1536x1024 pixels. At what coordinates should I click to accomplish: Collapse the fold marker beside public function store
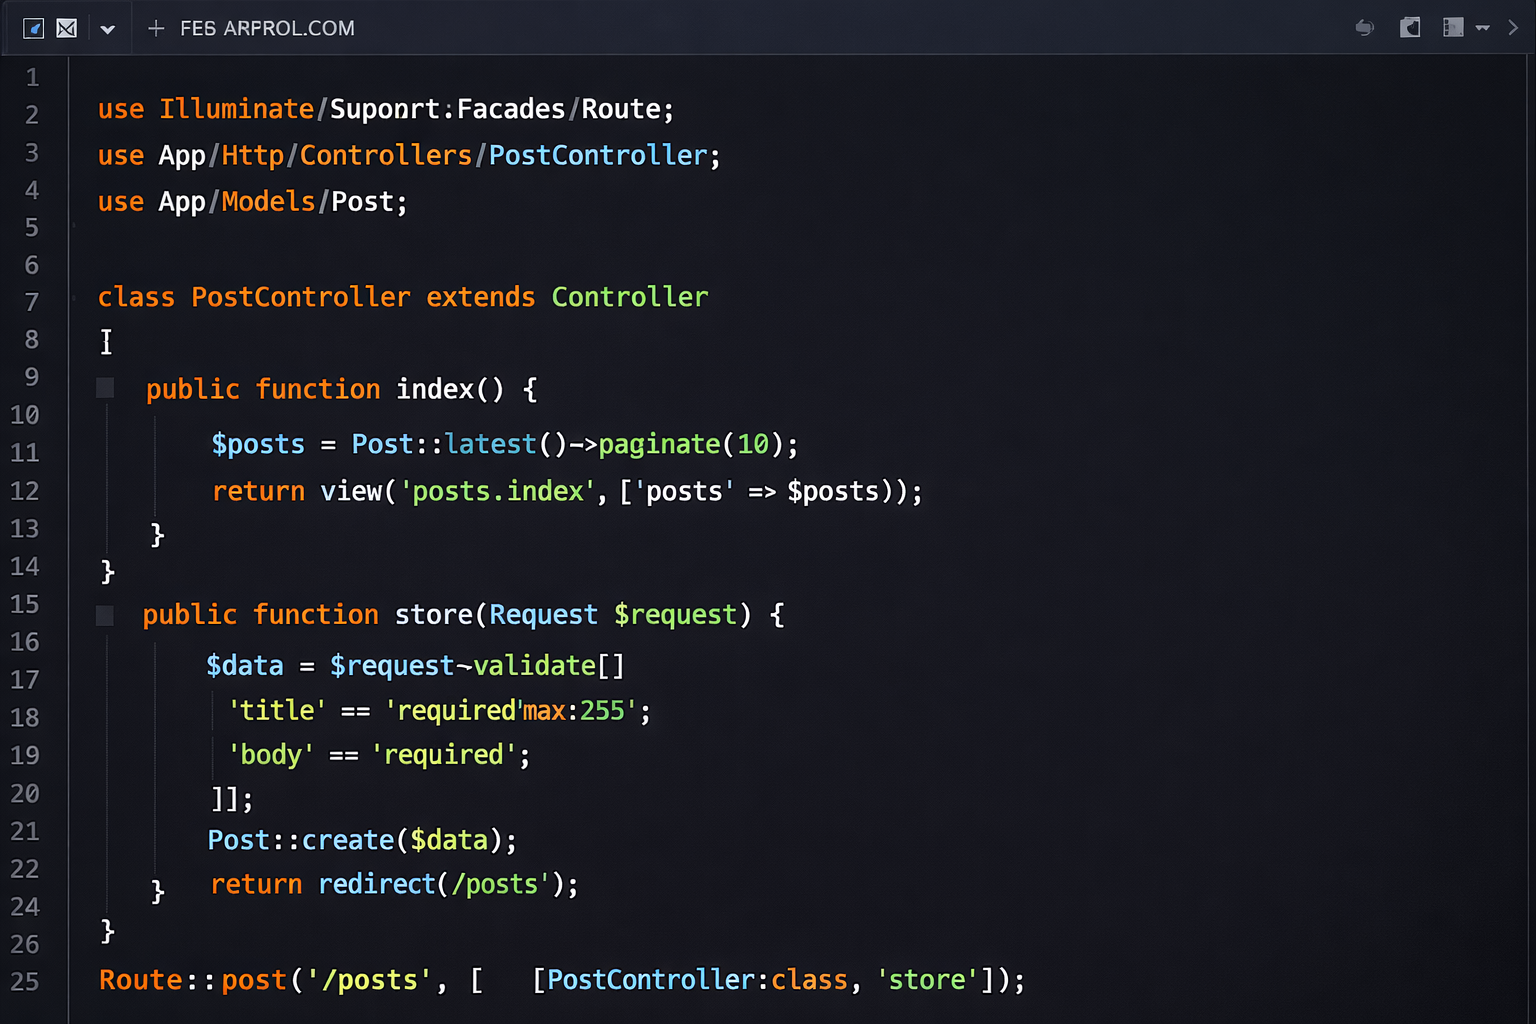[x=105, y=615]
